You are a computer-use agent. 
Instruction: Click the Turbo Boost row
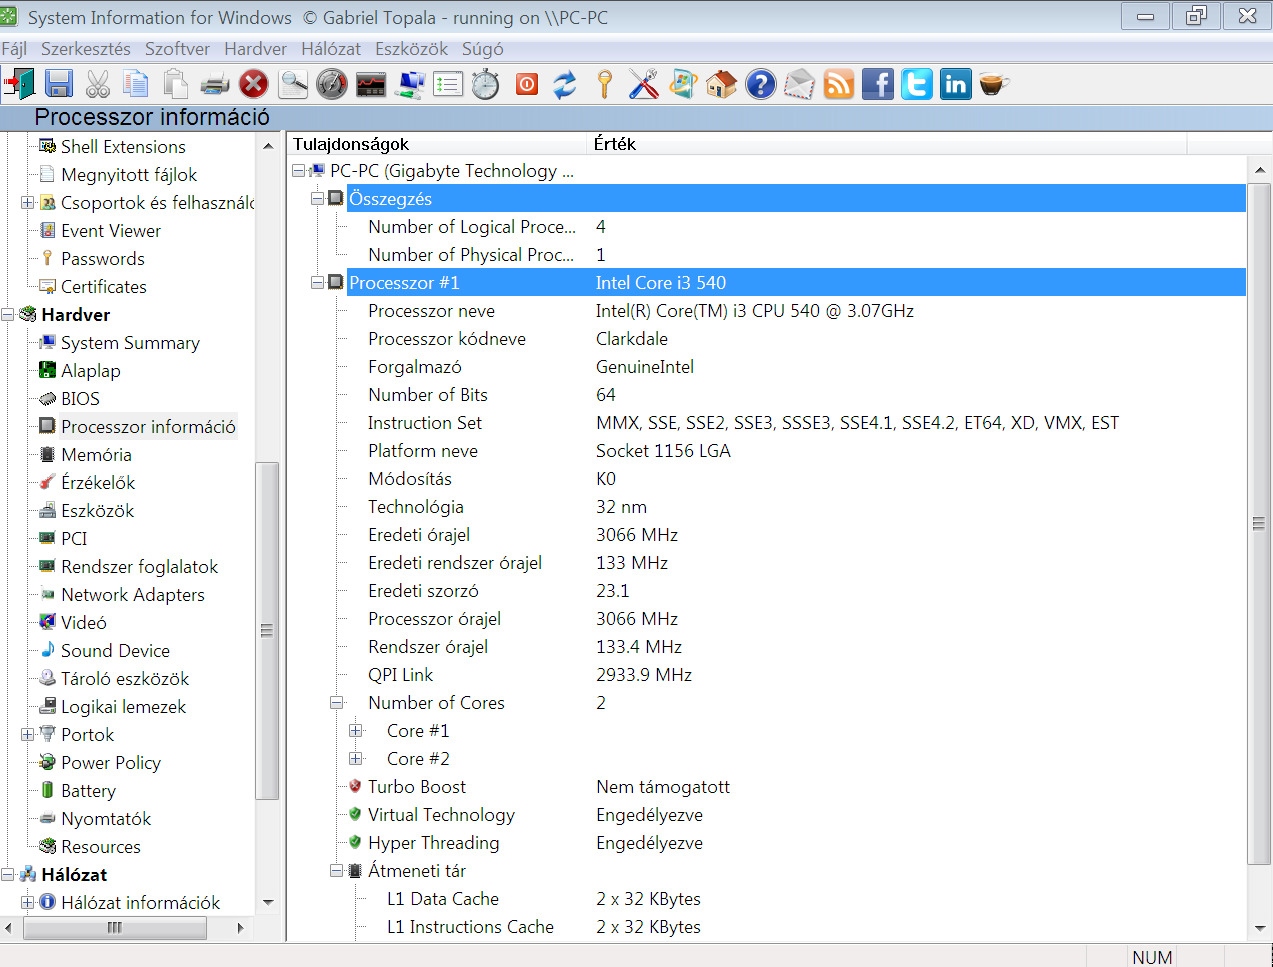[x=795, y=787]
